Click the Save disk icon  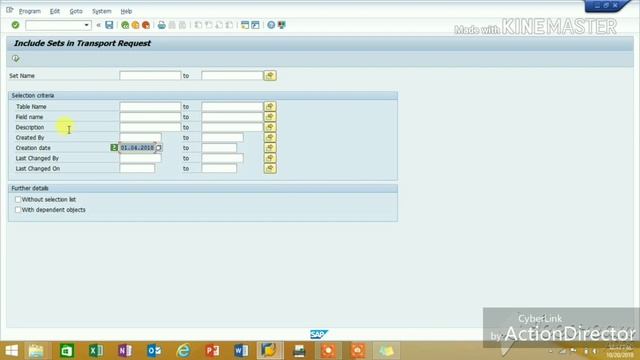click(x=109, y=25)
